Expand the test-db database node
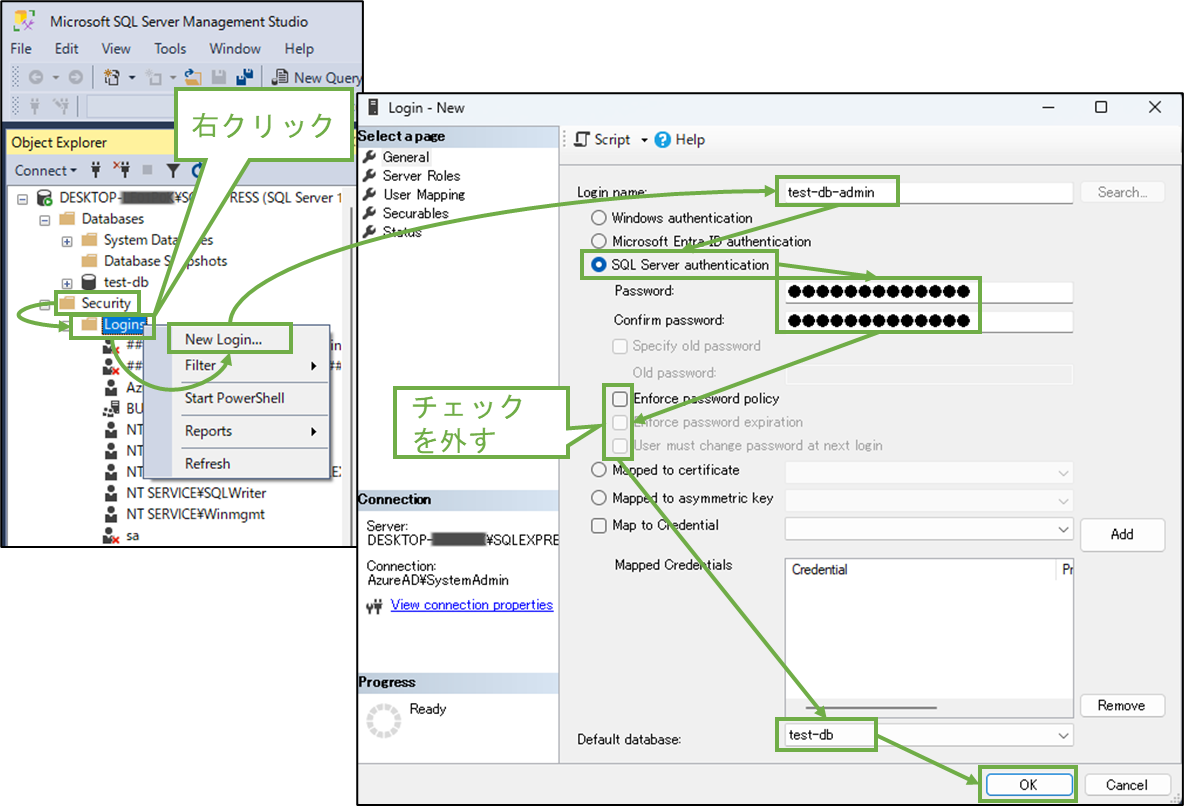This screenshot has height=806, width=1184. tap(67, 284)
